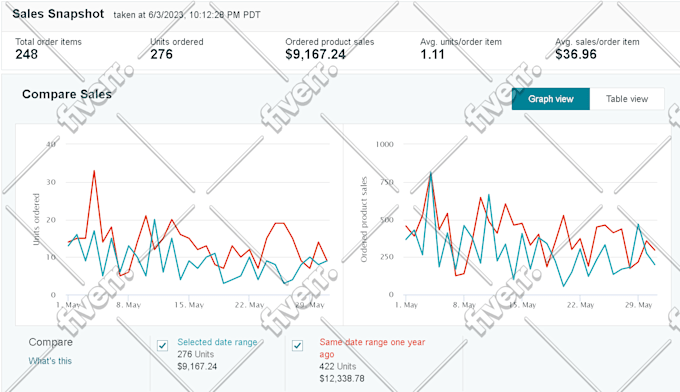This screenshot has width=680, height=392.
Task: Click Avg. sales/order item value $36.96
Action: (576, 54)
